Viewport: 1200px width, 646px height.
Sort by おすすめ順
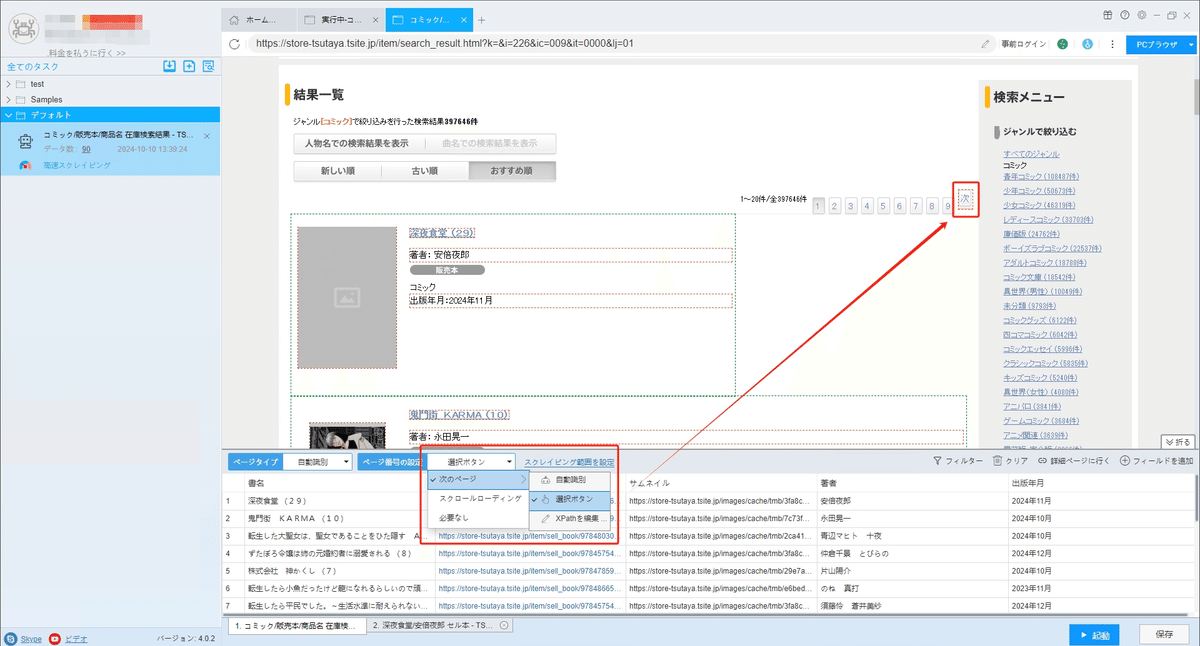(512, 171)
